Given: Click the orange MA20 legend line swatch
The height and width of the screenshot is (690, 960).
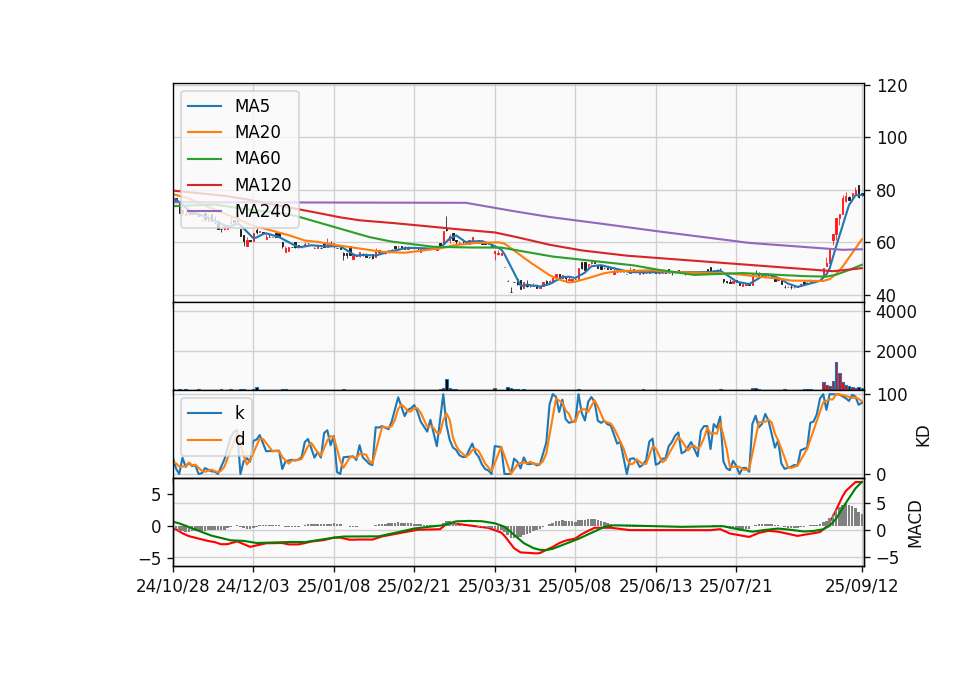Looking at the screenshot, I should (204, 133).
